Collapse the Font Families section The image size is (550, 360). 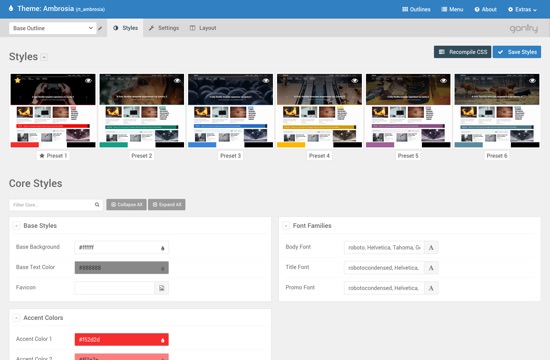[286, 226]
